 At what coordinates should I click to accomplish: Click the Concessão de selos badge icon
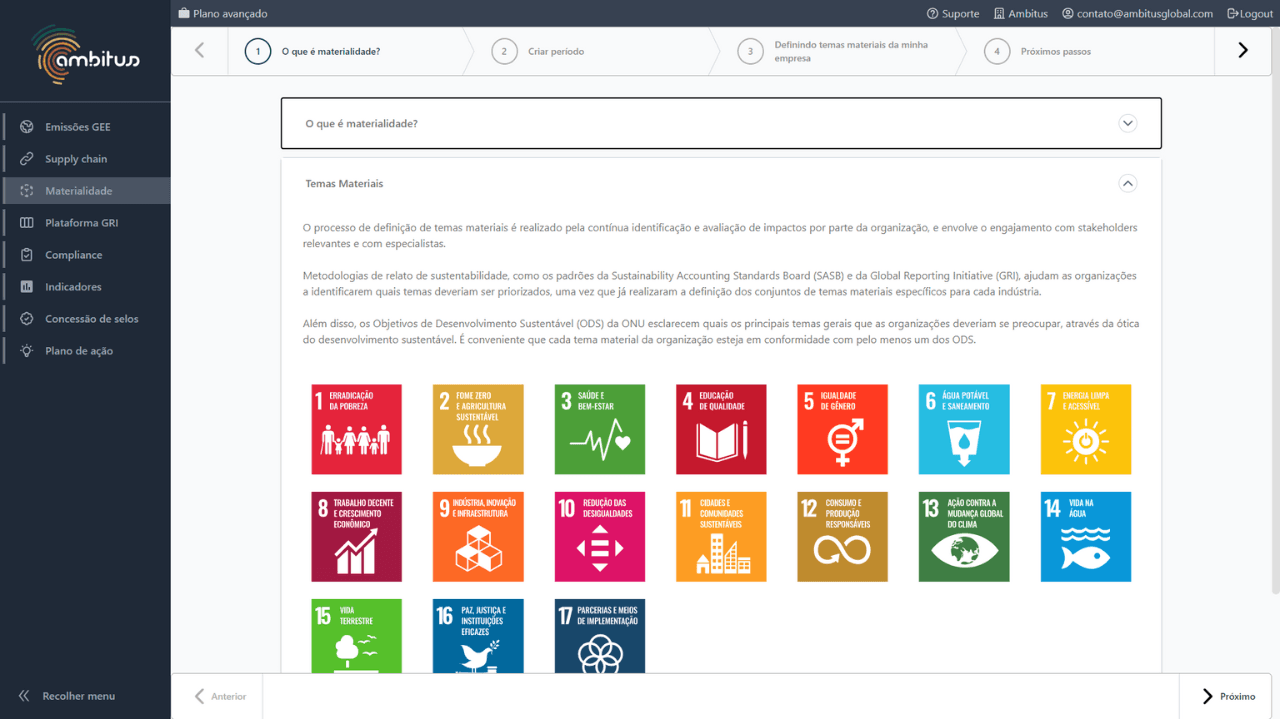pyautogui.click(x=27, y=319)
